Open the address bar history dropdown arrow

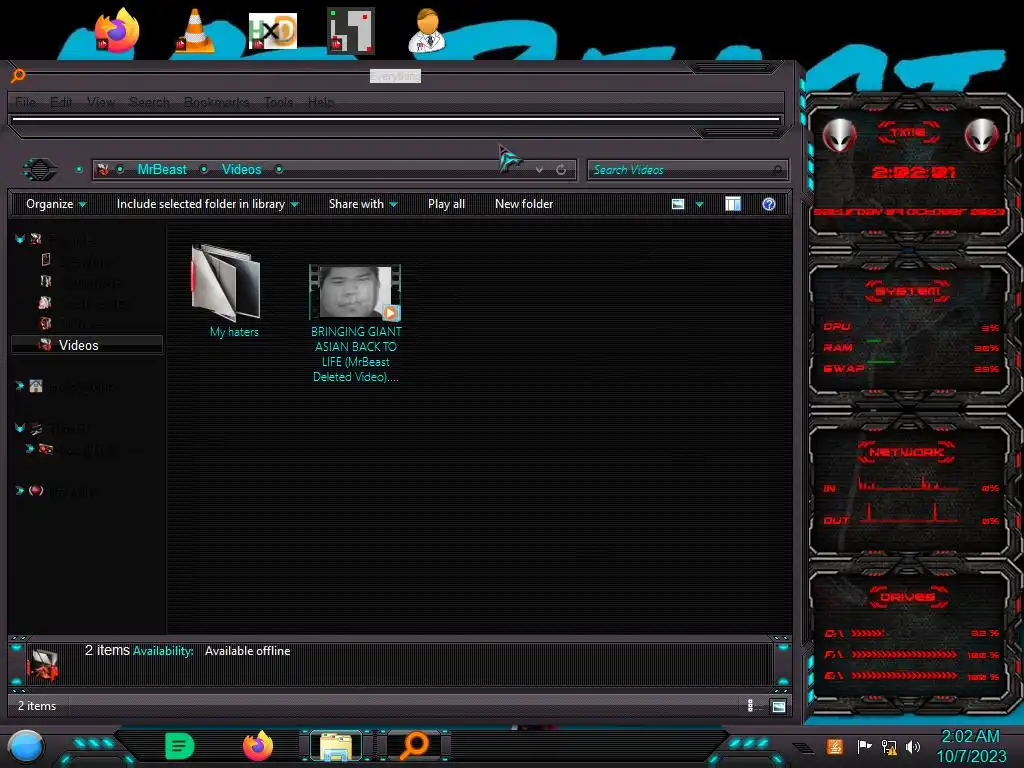coord(539,170)
